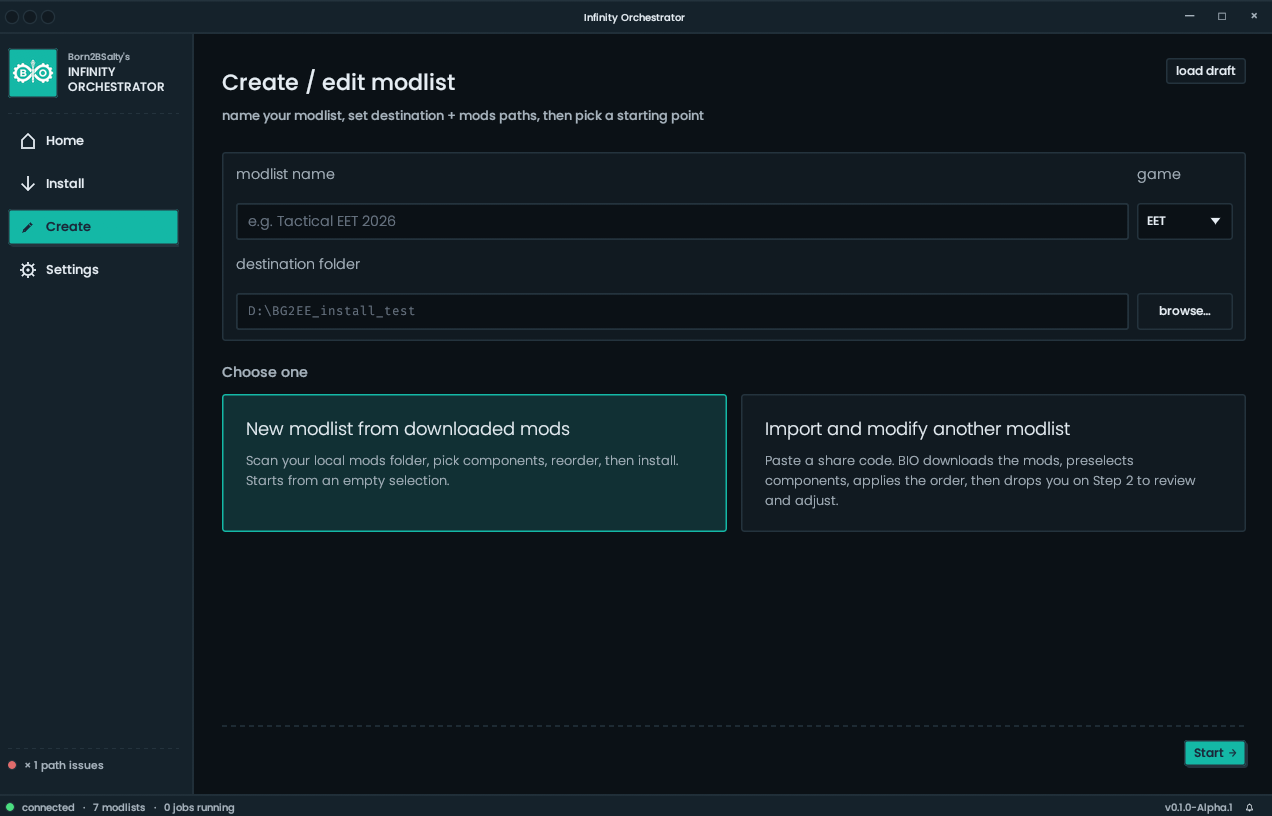Minimize the Infinity Orchestrator window

pos(1190,16)
